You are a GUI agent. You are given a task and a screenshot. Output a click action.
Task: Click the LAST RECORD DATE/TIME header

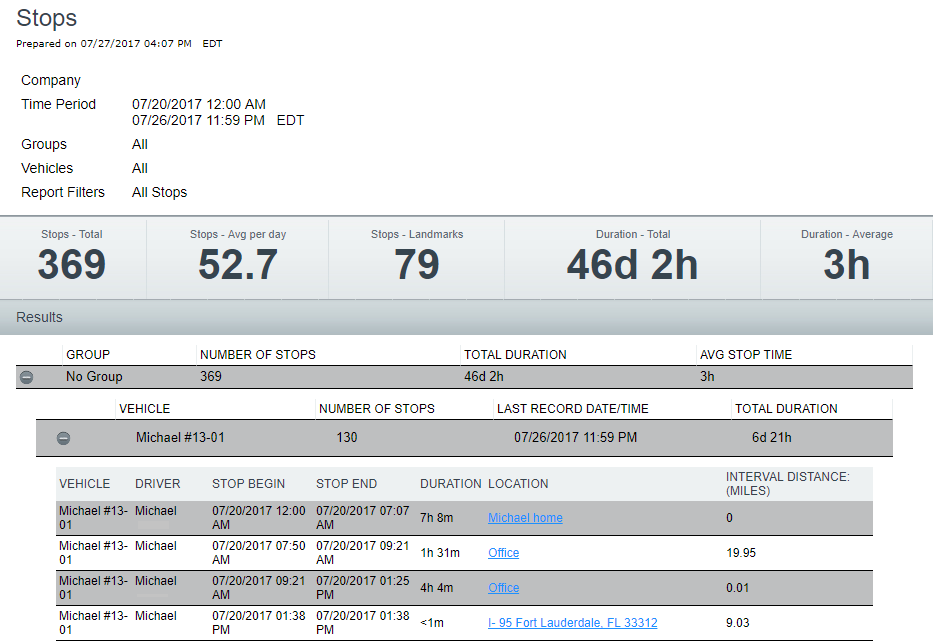coord(572,409)
